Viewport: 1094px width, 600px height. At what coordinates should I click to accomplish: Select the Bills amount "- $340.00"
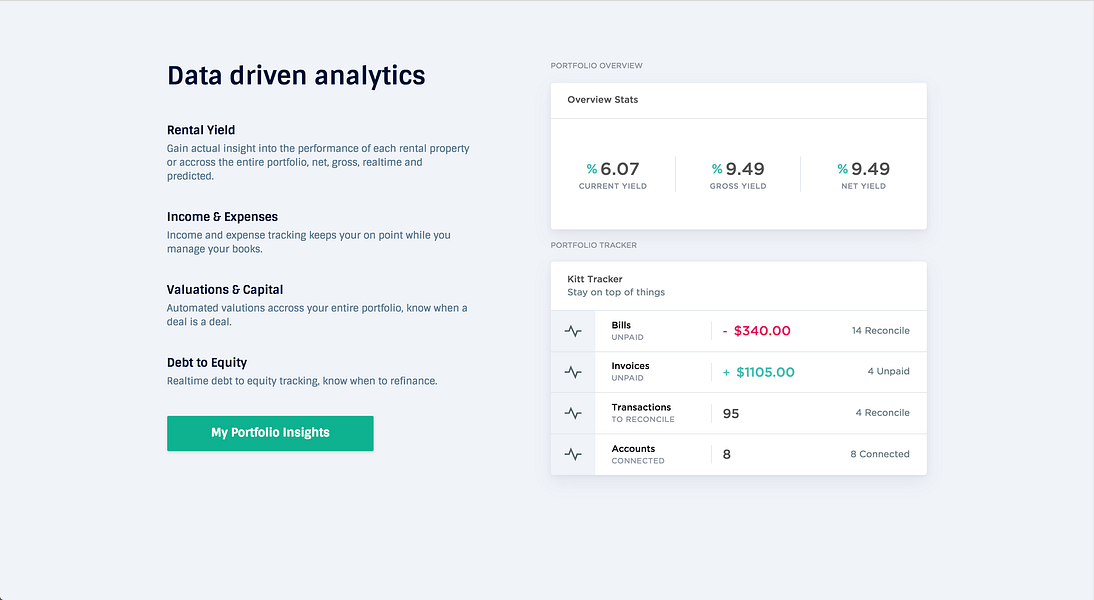click(756, 331)
